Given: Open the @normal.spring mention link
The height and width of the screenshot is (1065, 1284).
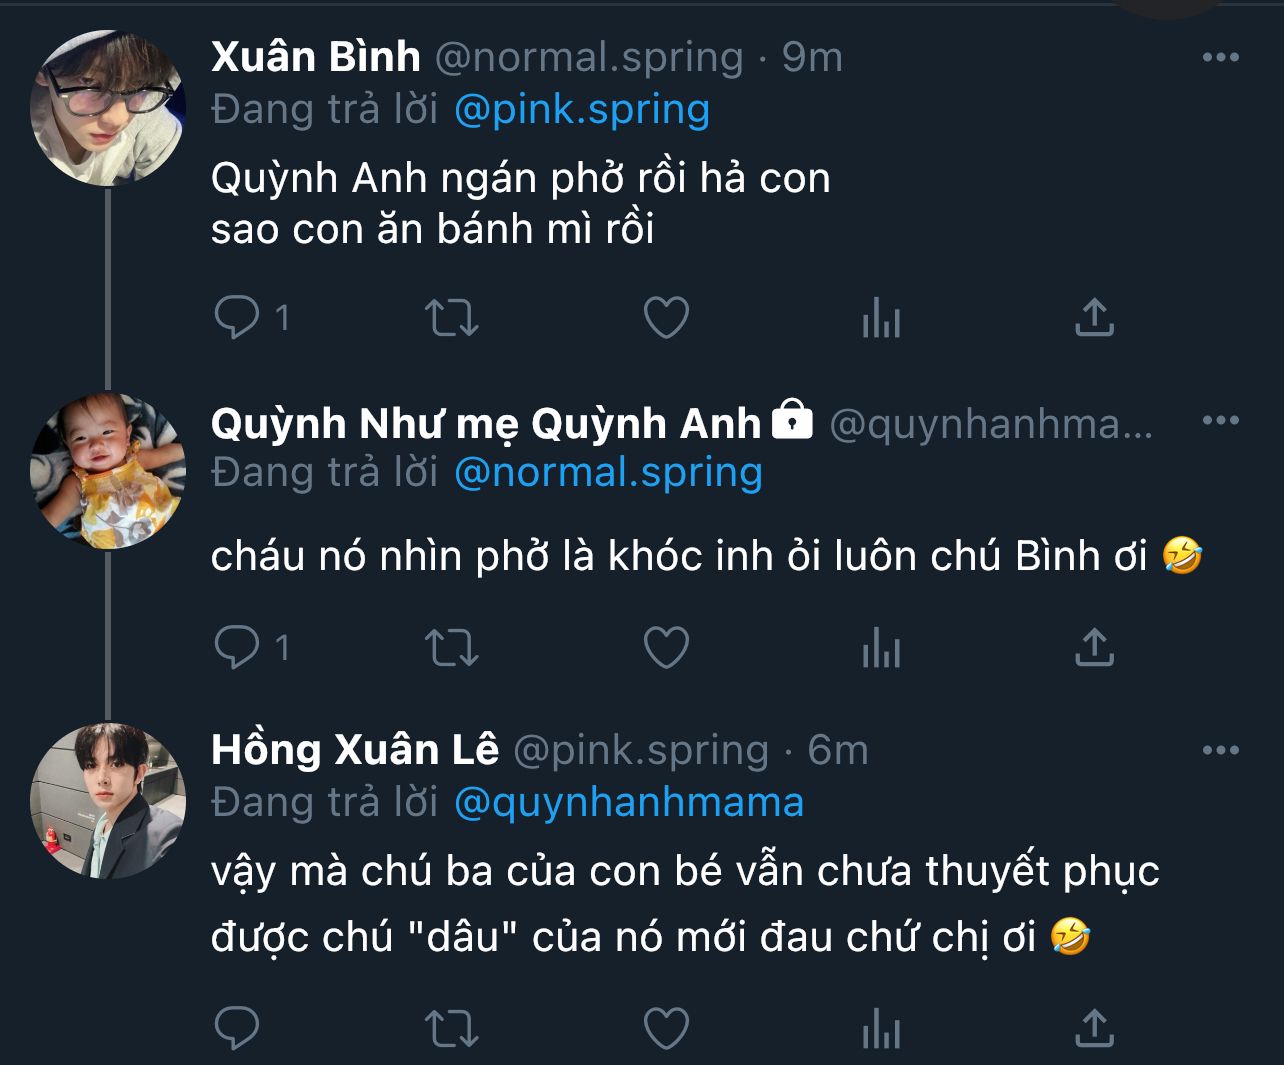Looking at the screenshot, I should point(608,473).
